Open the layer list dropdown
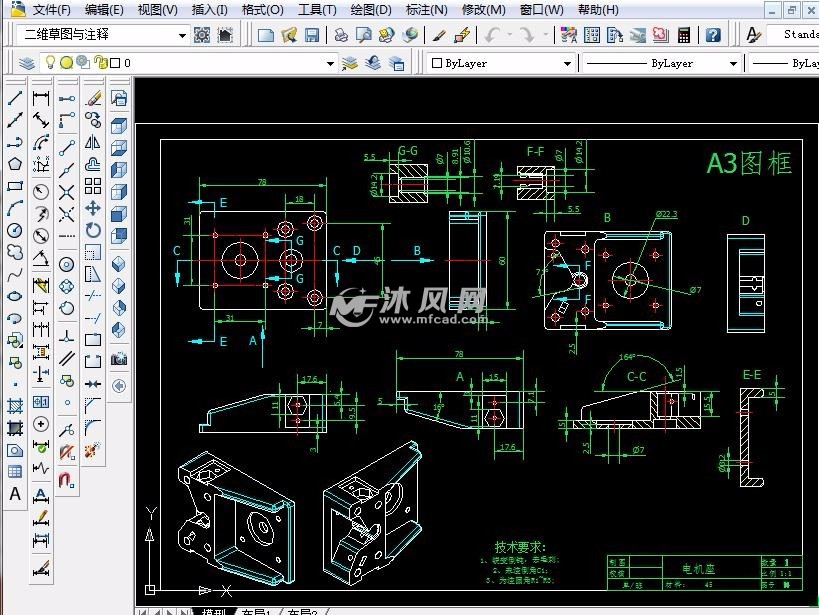The width and height of the screenshot is (819, 615). (330, 63)
